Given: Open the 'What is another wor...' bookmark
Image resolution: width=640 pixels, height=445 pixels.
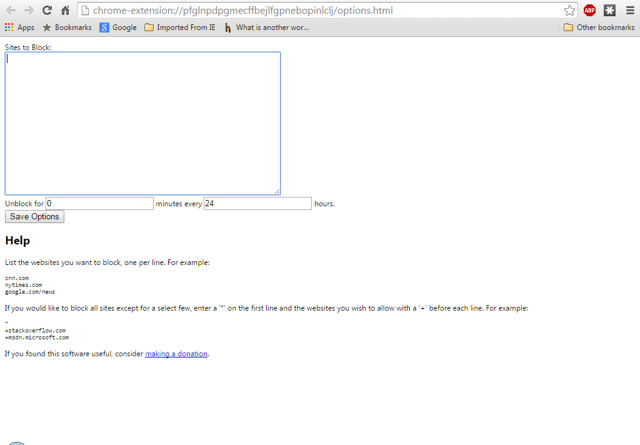Looking at the screenshot, I should pos(266,28).
